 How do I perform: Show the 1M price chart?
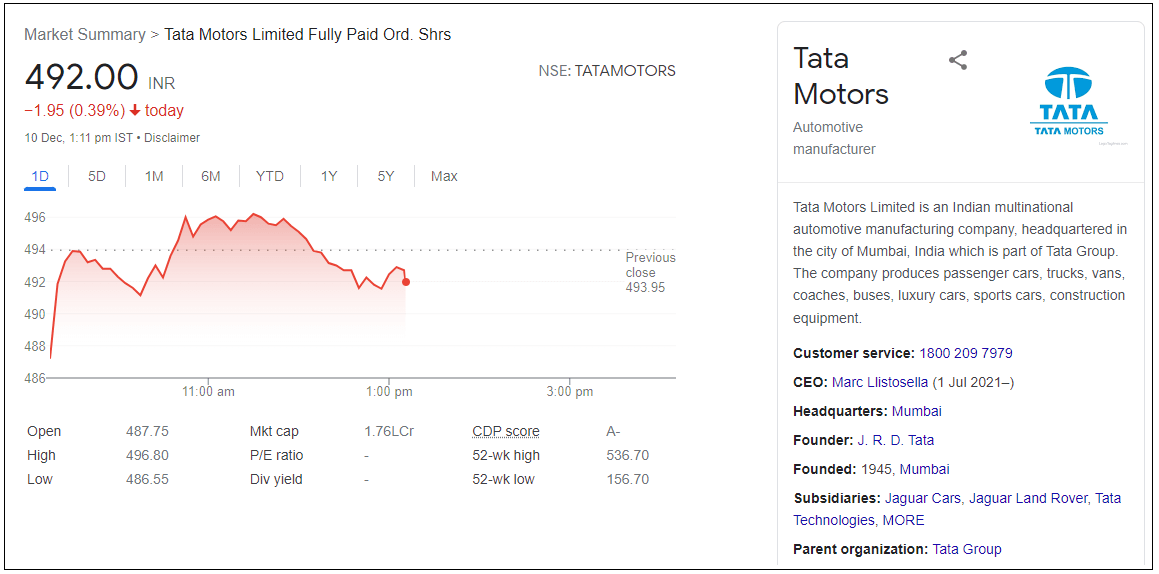coord(154,177)
